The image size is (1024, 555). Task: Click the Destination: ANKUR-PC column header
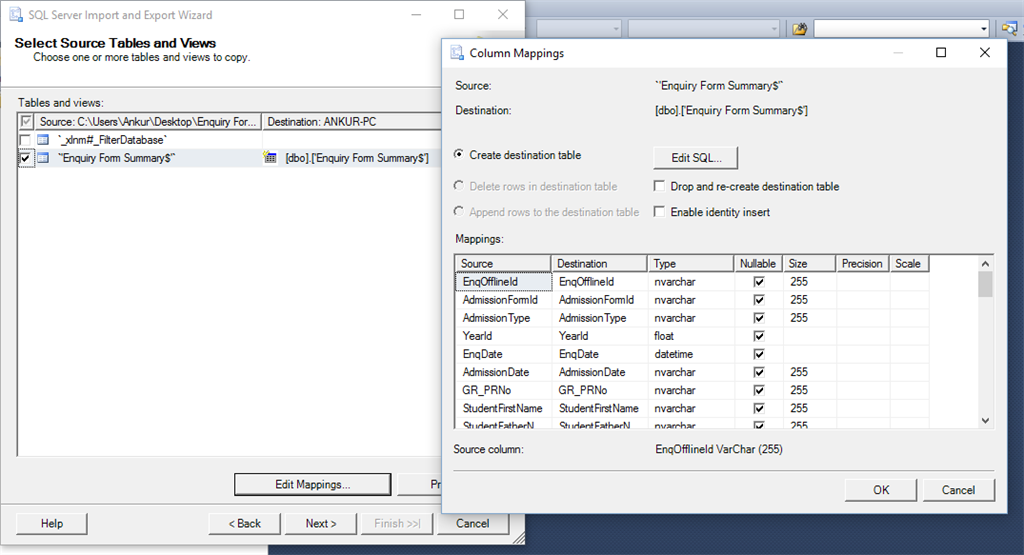coord(352,121)
